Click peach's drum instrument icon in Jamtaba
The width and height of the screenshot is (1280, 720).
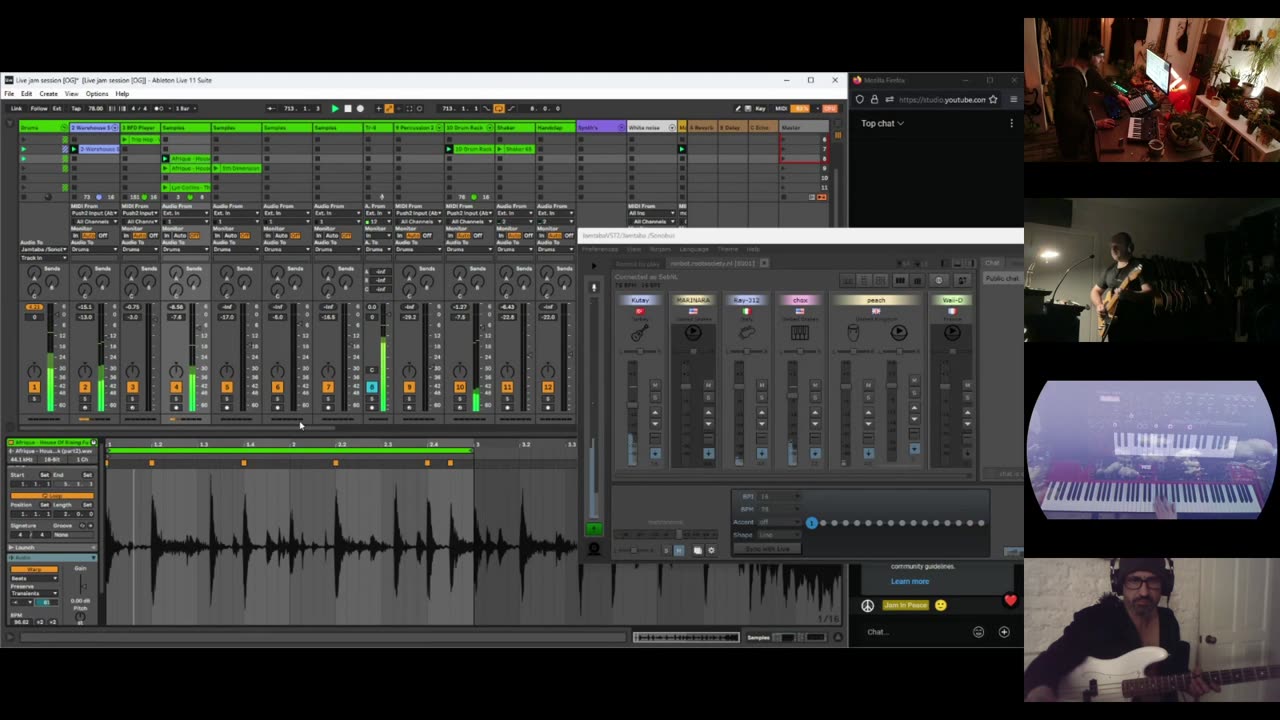coord(853,333)
